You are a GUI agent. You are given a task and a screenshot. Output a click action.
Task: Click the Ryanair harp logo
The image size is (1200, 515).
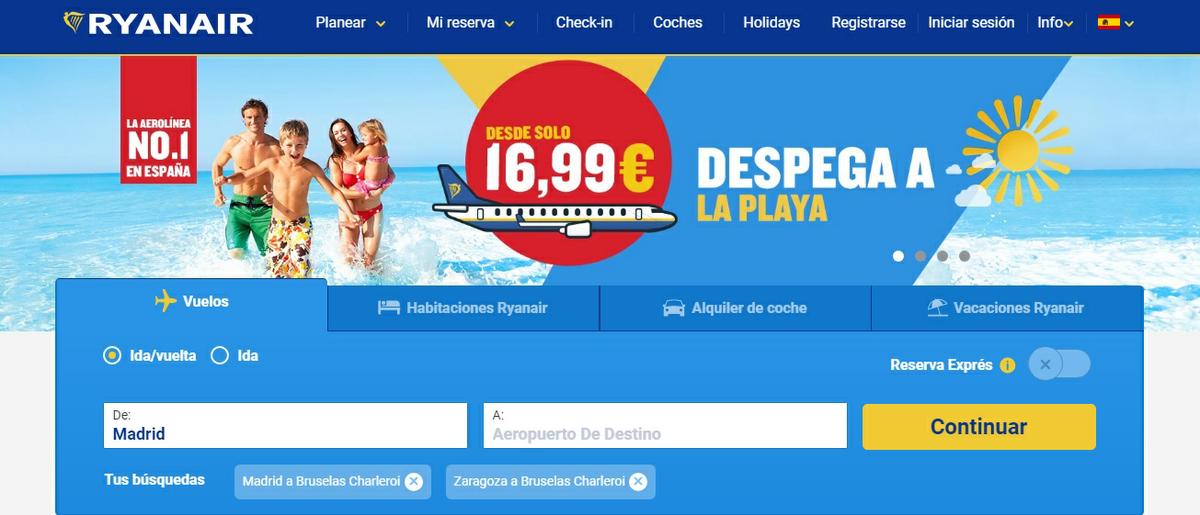(74, 22)
